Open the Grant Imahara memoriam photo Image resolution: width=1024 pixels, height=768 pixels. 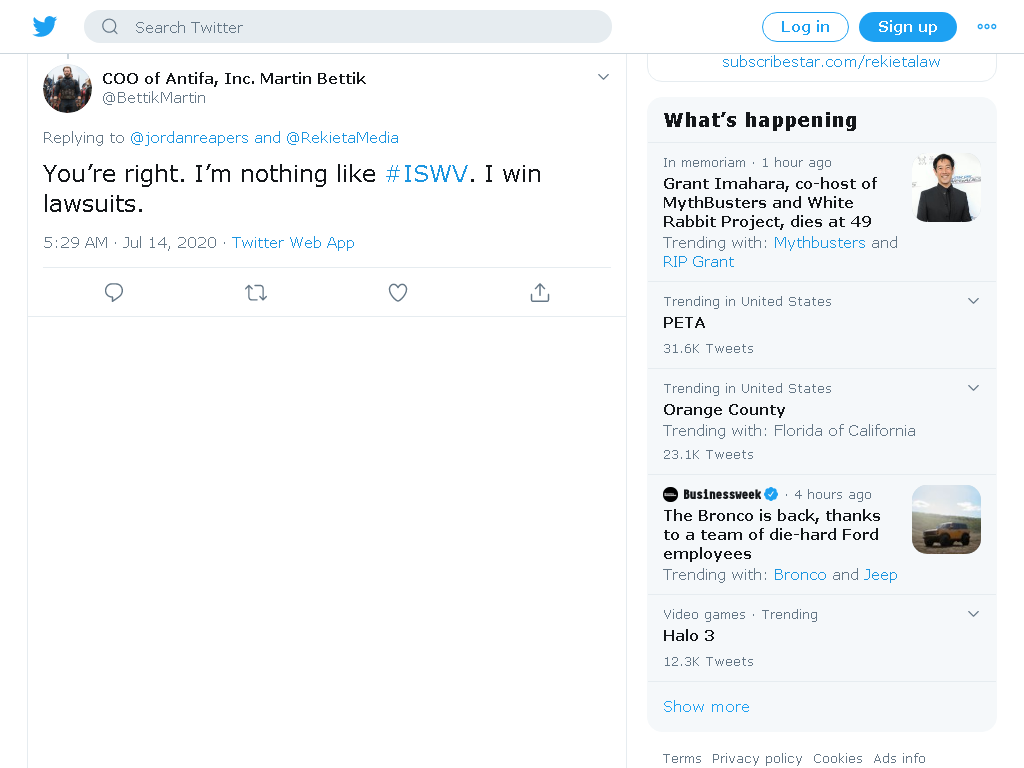coord(946,188)
